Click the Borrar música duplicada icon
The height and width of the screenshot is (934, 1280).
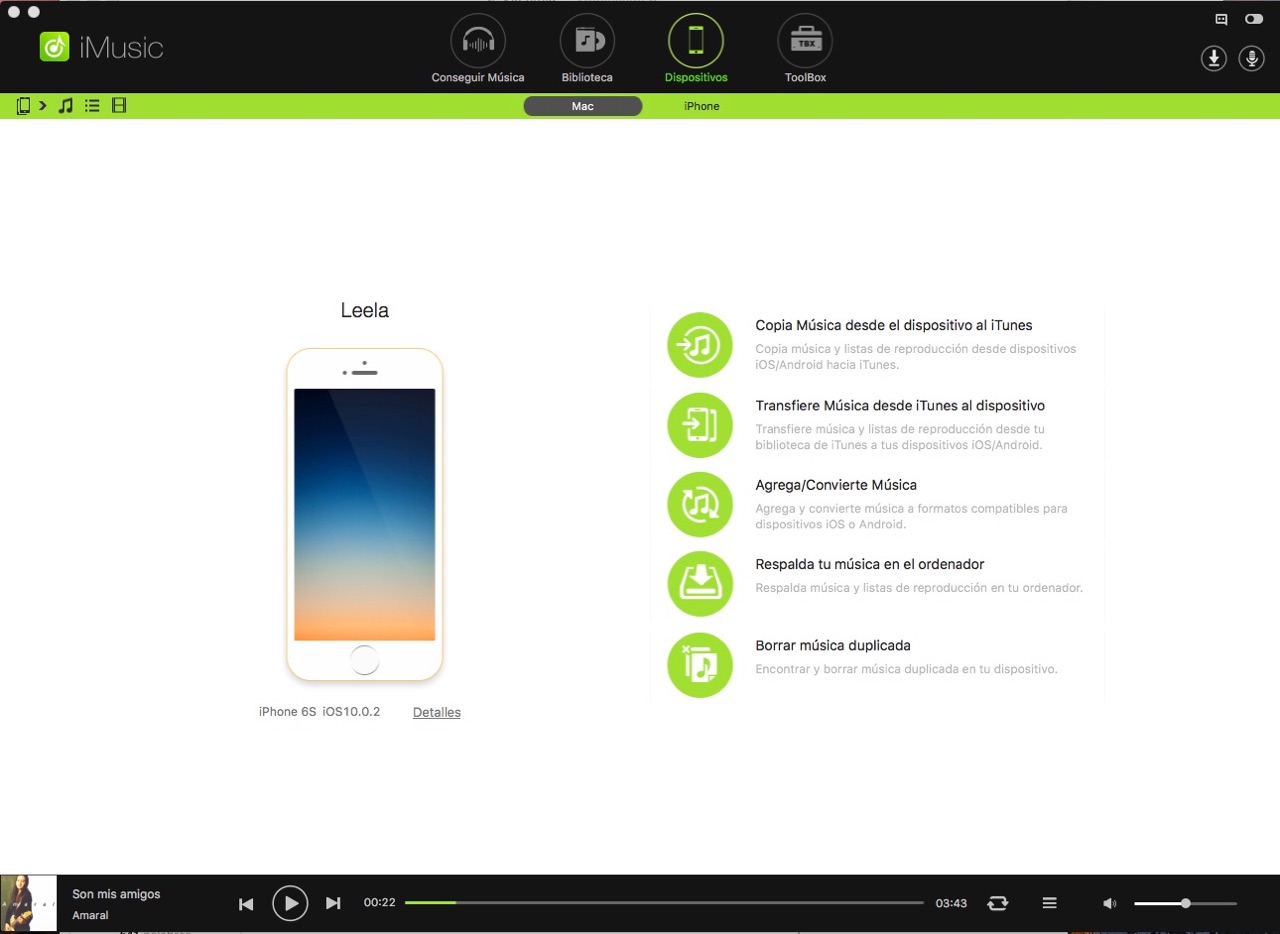pos(700,665)
